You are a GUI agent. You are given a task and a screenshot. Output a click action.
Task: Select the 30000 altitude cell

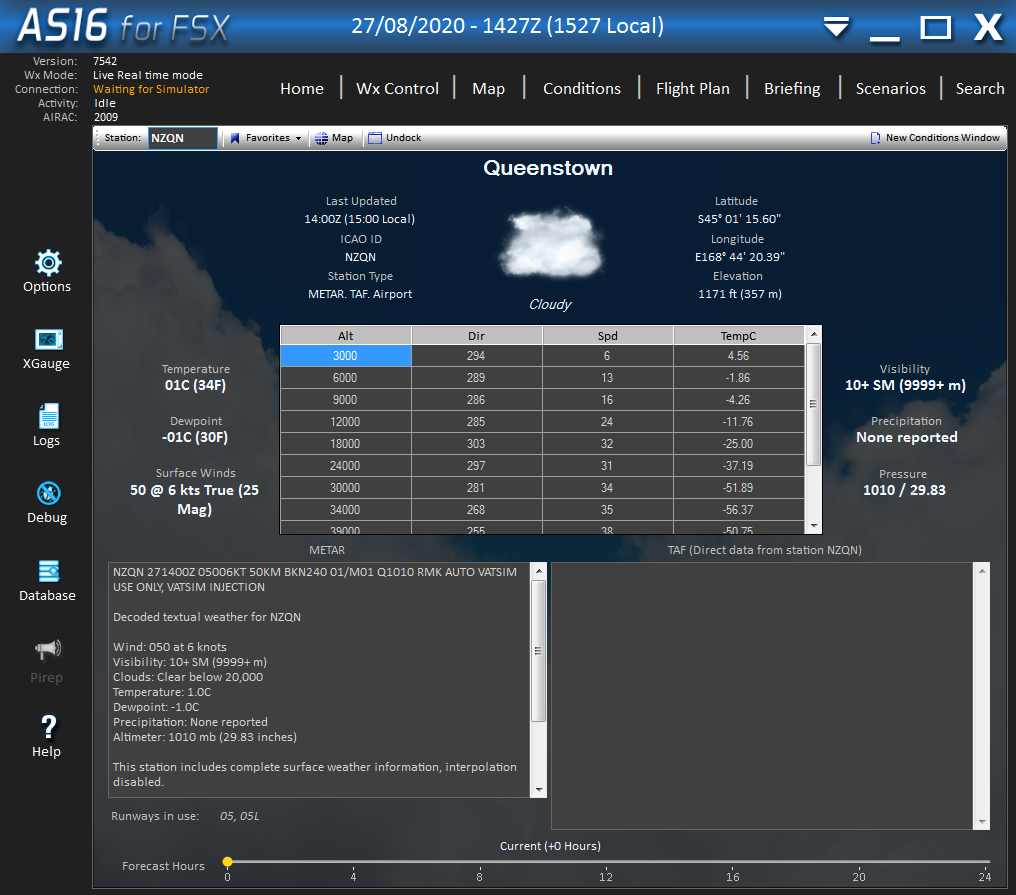click(345, 488)
